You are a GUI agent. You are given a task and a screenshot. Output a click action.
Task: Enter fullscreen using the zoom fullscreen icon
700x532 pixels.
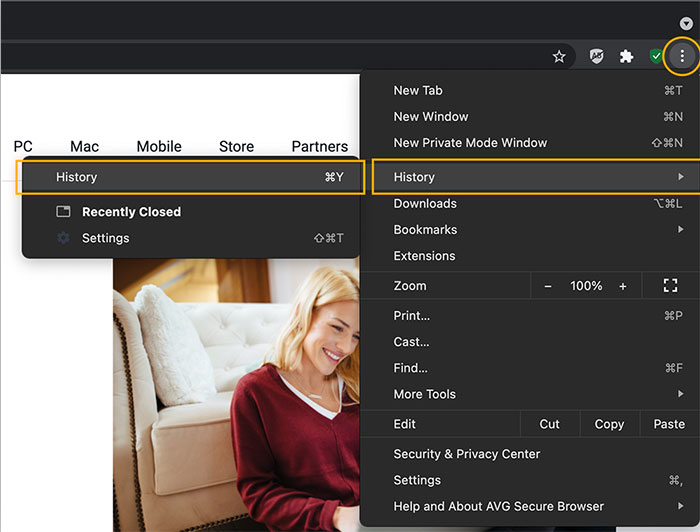point(670,286)
